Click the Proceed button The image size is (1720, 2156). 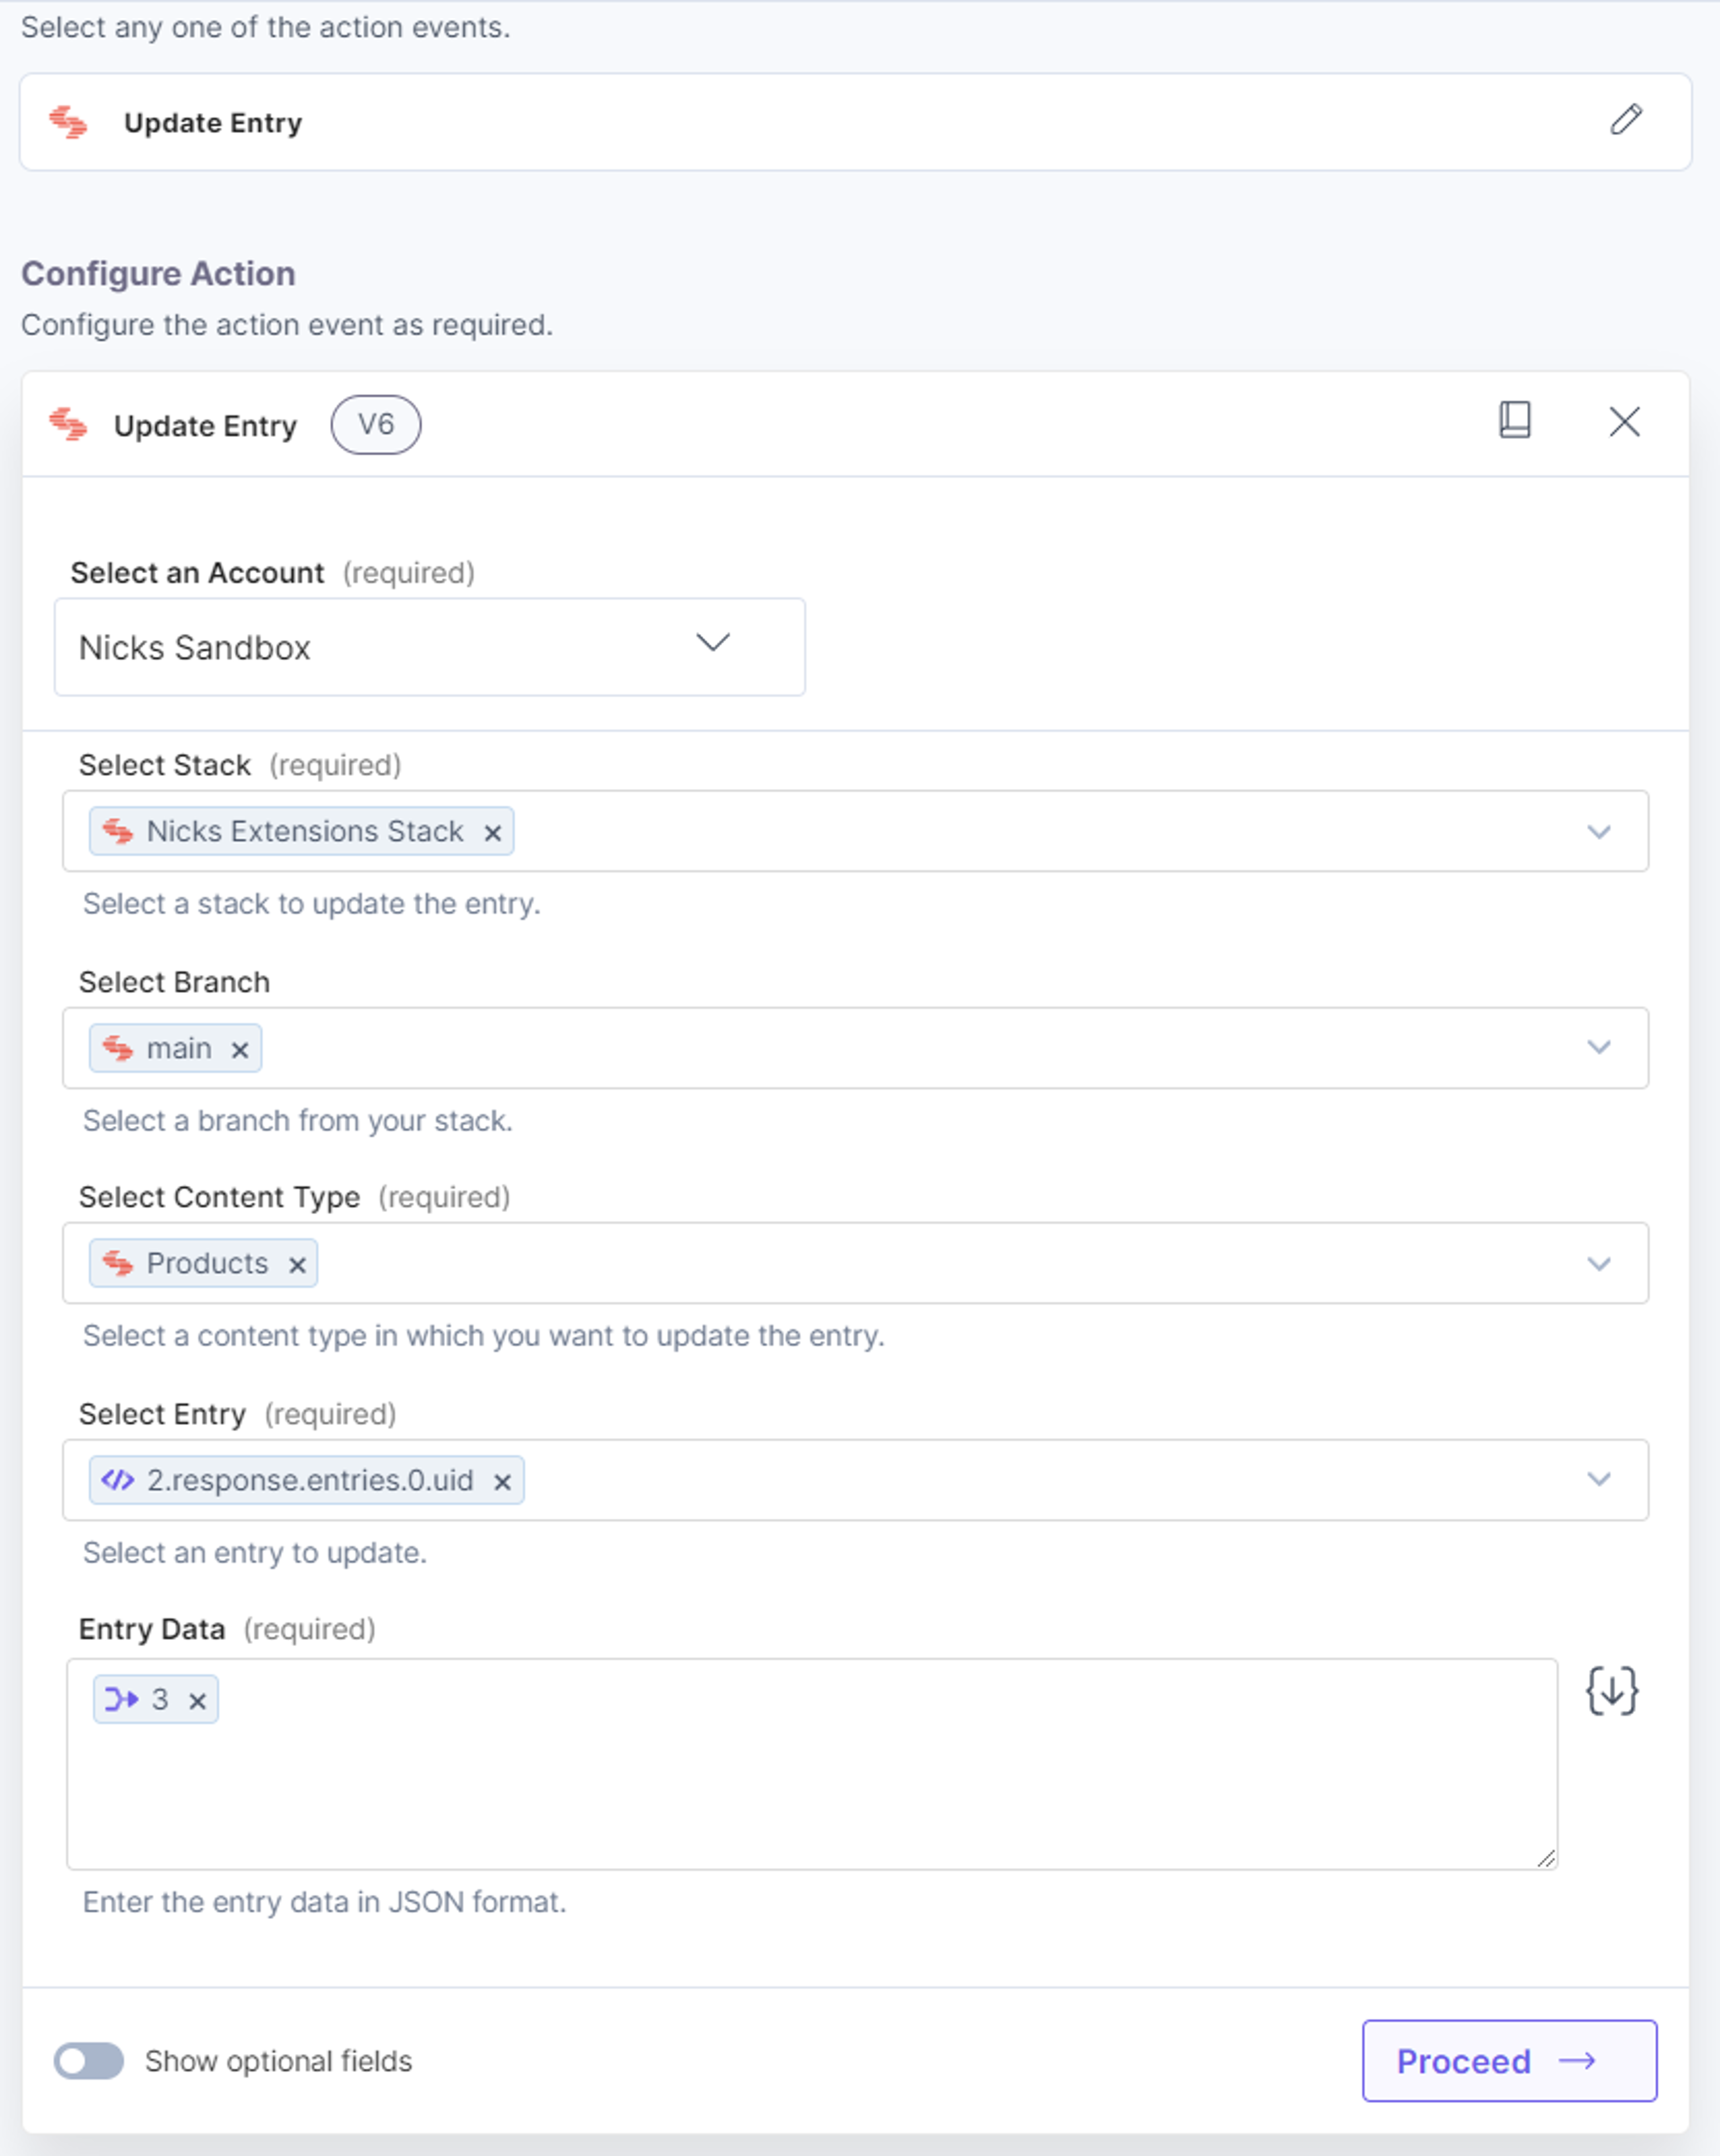1509,2061
